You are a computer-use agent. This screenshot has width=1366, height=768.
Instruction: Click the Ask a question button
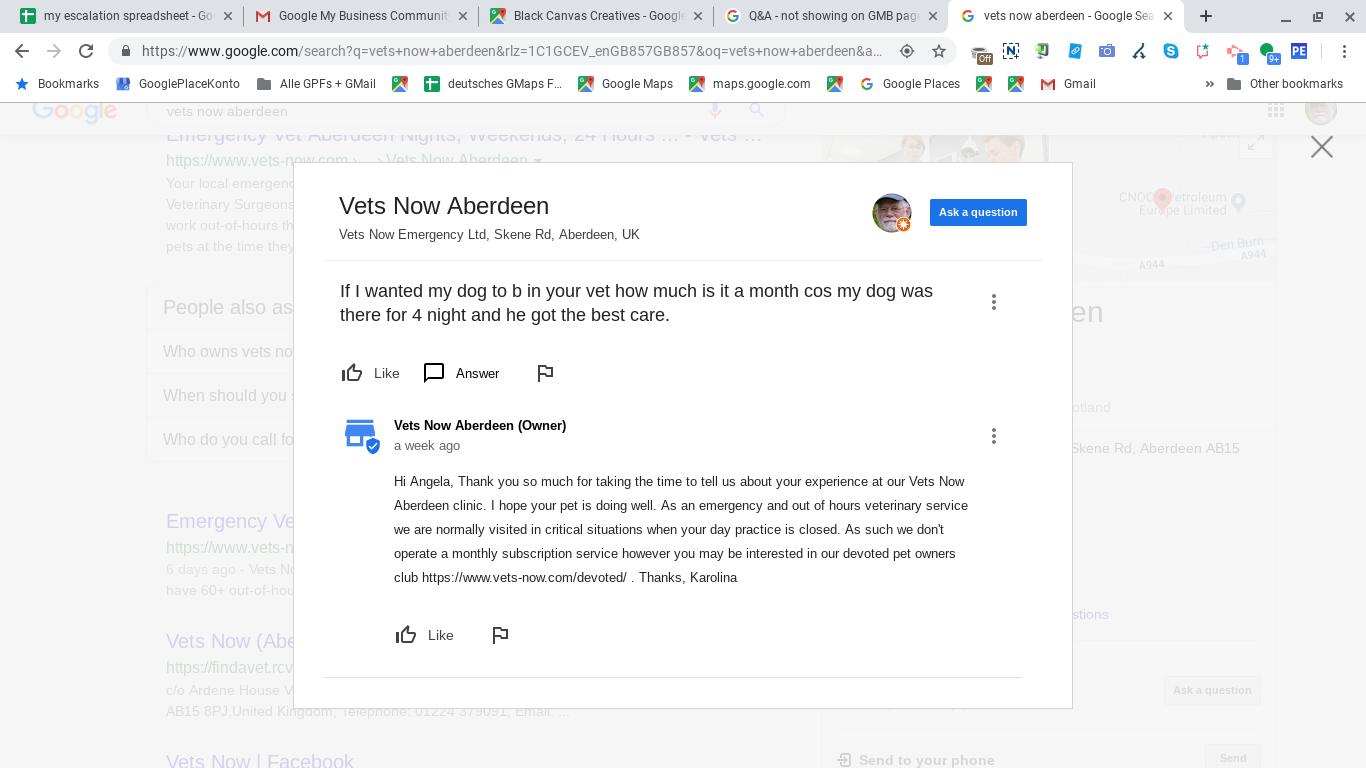click(x=978, y=212)
